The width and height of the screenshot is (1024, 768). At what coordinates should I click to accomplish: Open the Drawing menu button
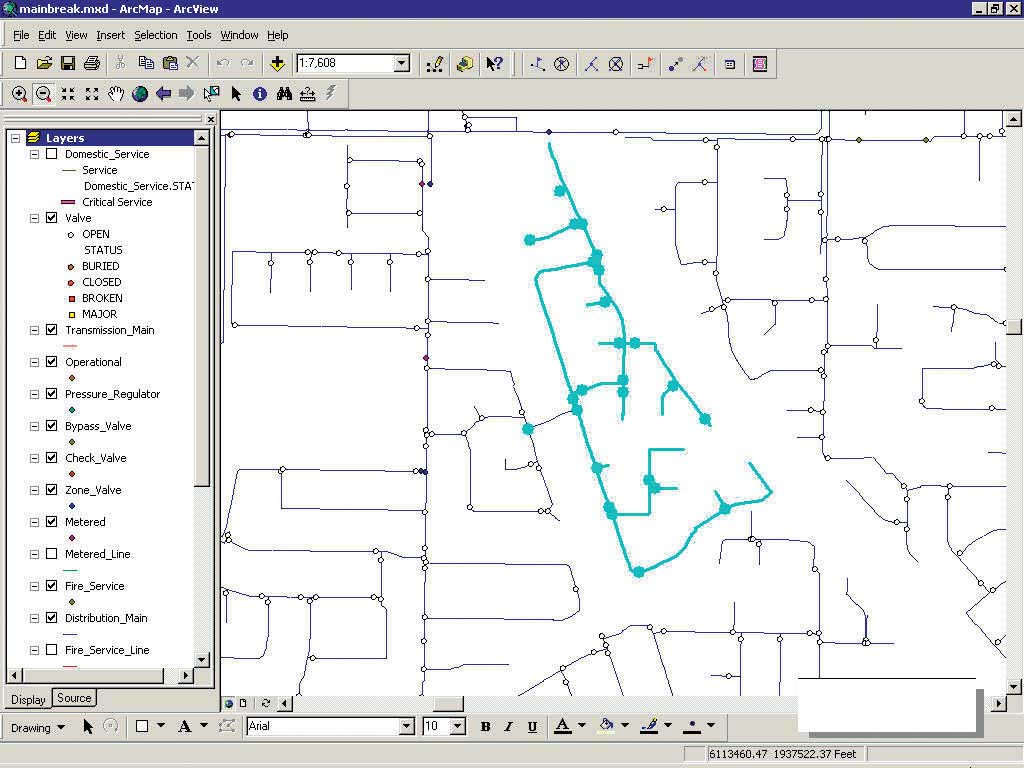(38, 727)
